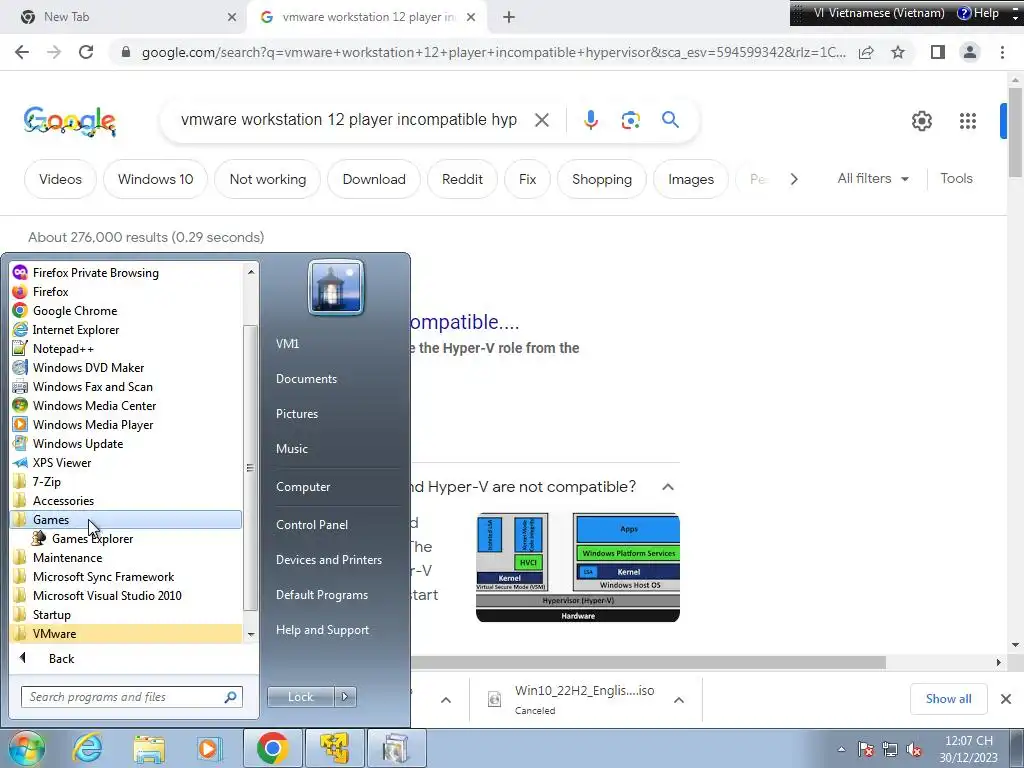Clear the Google search box text
The image size is (1024, 768).
coord(541,120)
